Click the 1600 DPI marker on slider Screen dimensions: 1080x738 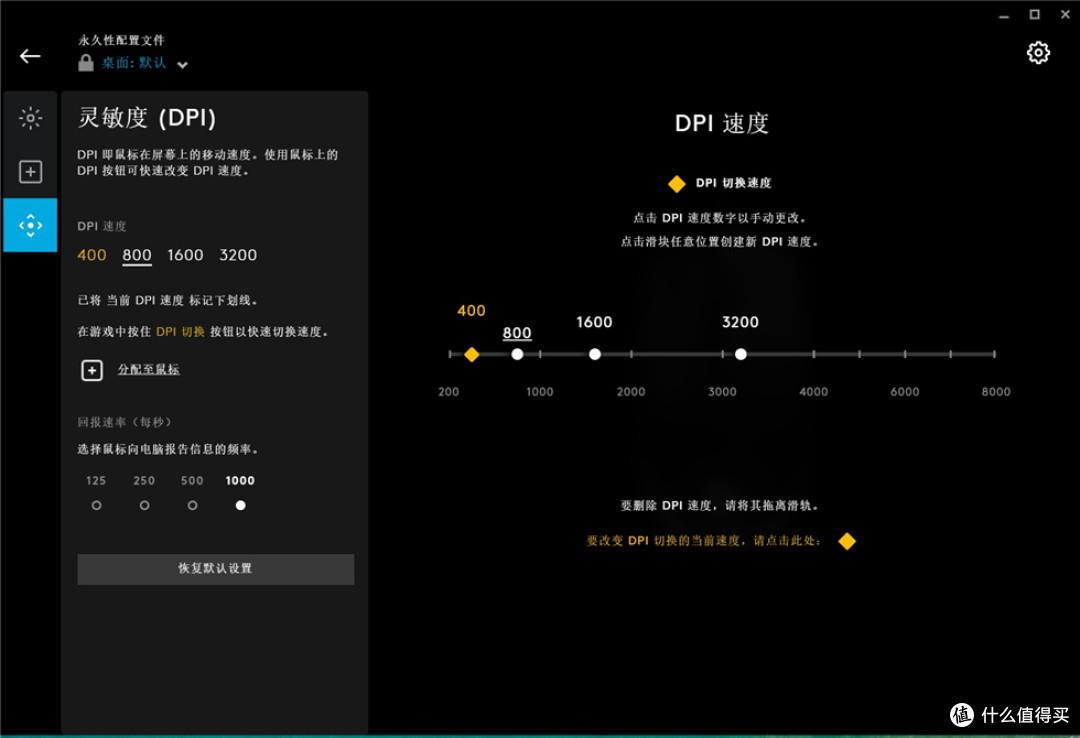595,354
